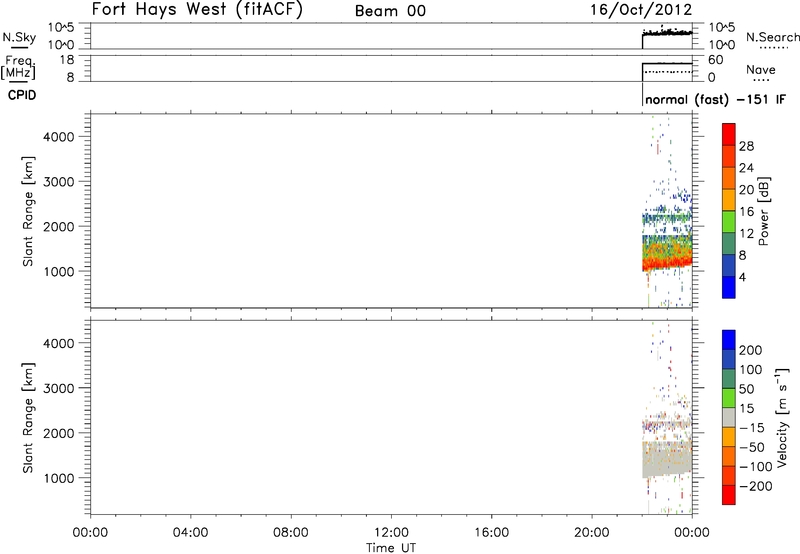Select the 'N.Sky' legend label

coord(19,37)
